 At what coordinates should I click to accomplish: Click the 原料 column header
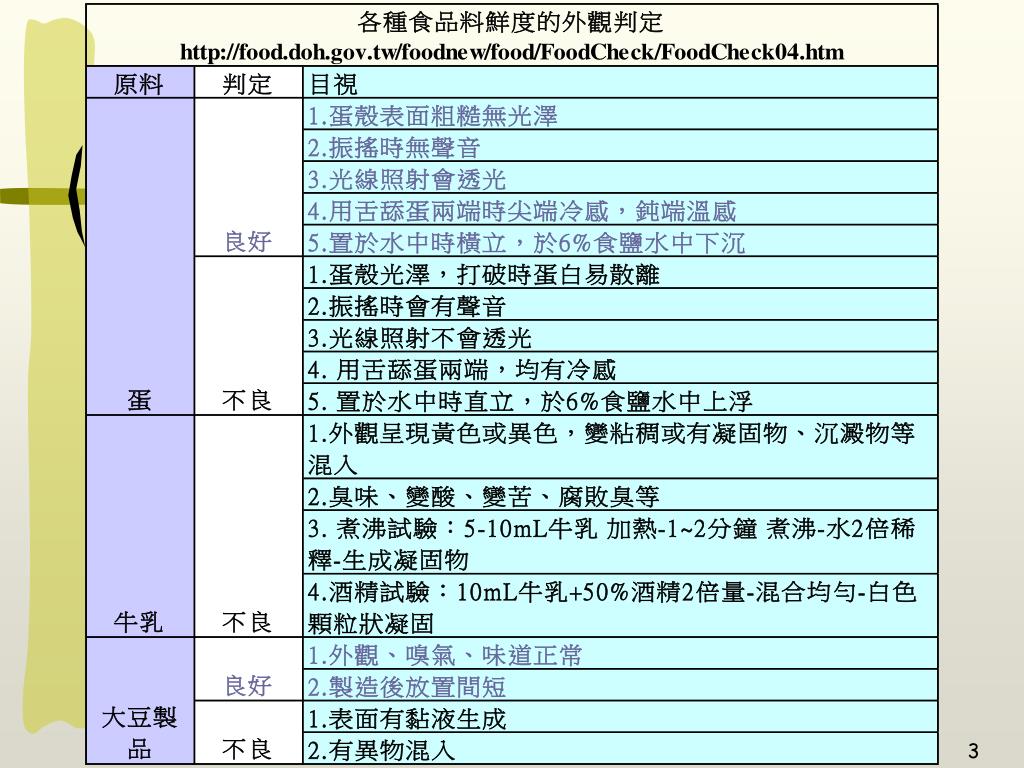pyautogui.click(x=140, y=83)
